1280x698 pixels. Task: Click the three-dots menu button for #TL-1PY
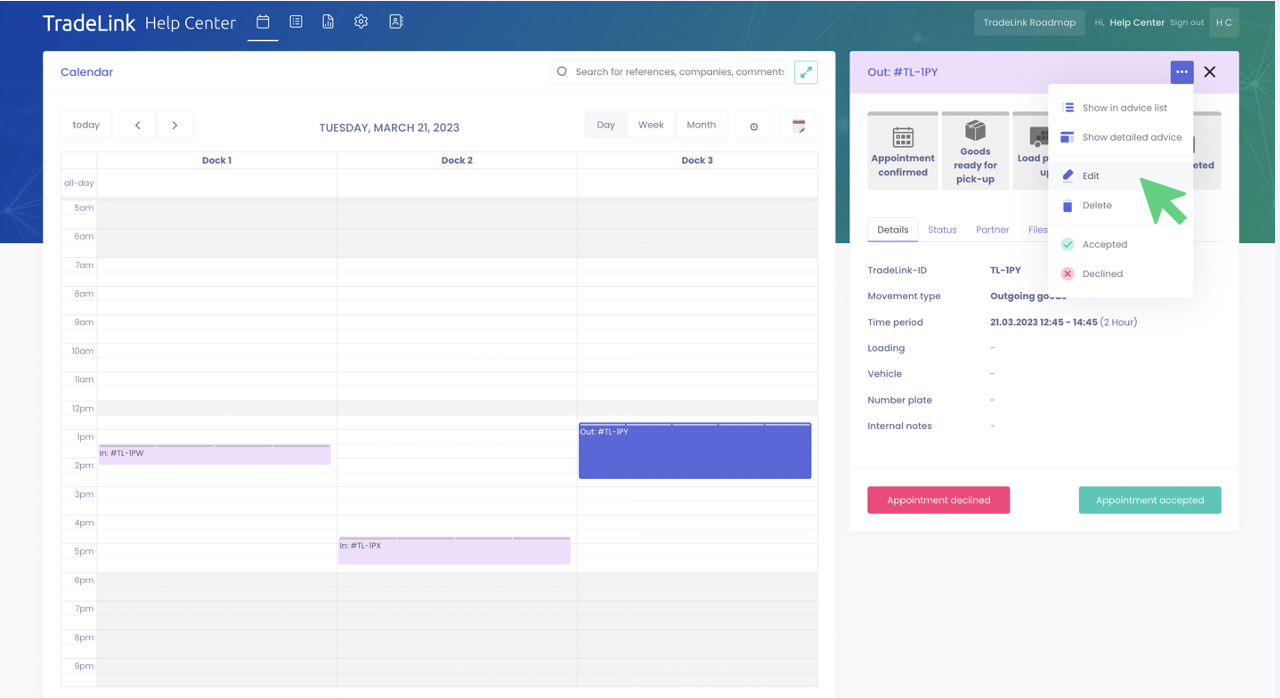point(1181,72)
